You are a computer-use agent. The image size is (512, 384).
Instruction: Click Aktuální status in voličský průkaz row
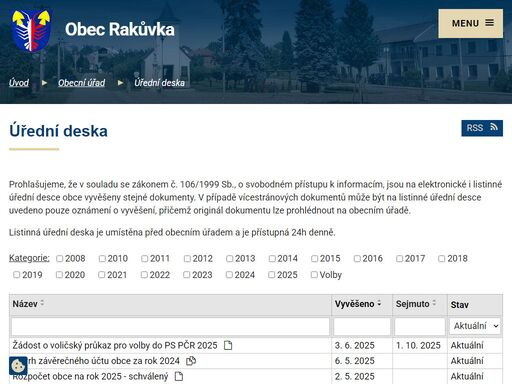467,345
